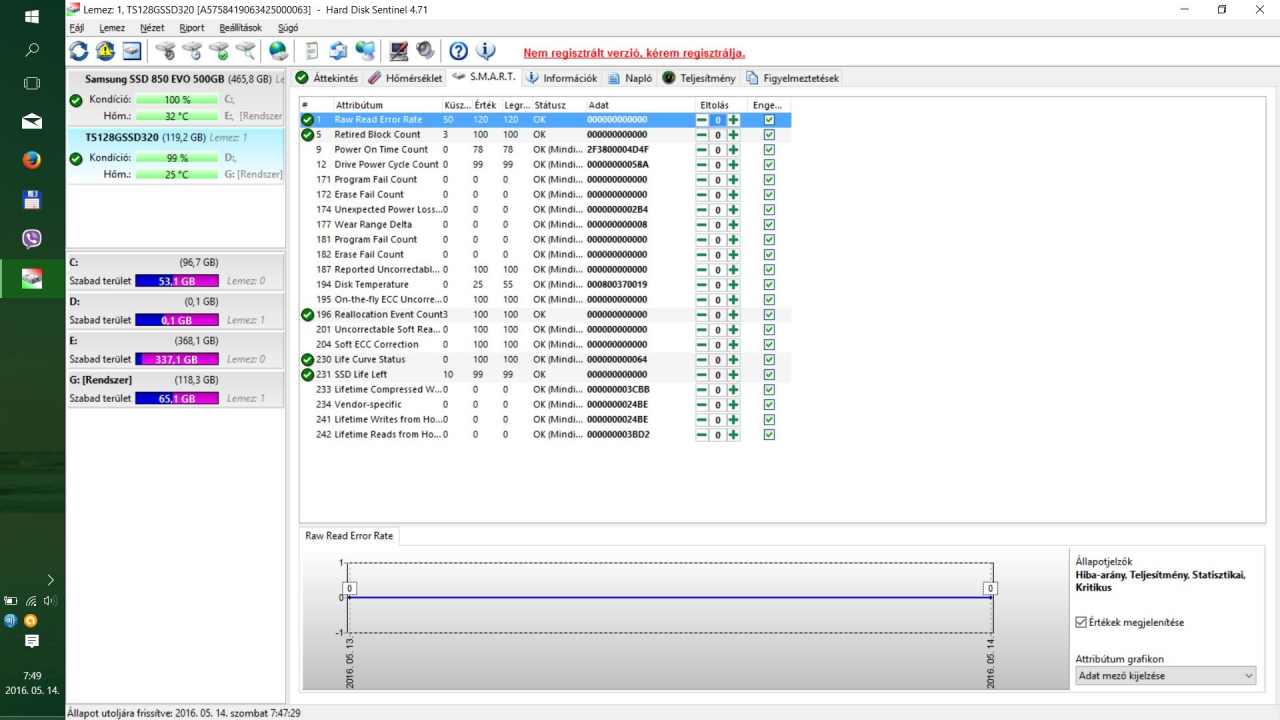This screenshot has height=720, width=1280.
Task: Open Task View in taskbar
Action: 32,83
